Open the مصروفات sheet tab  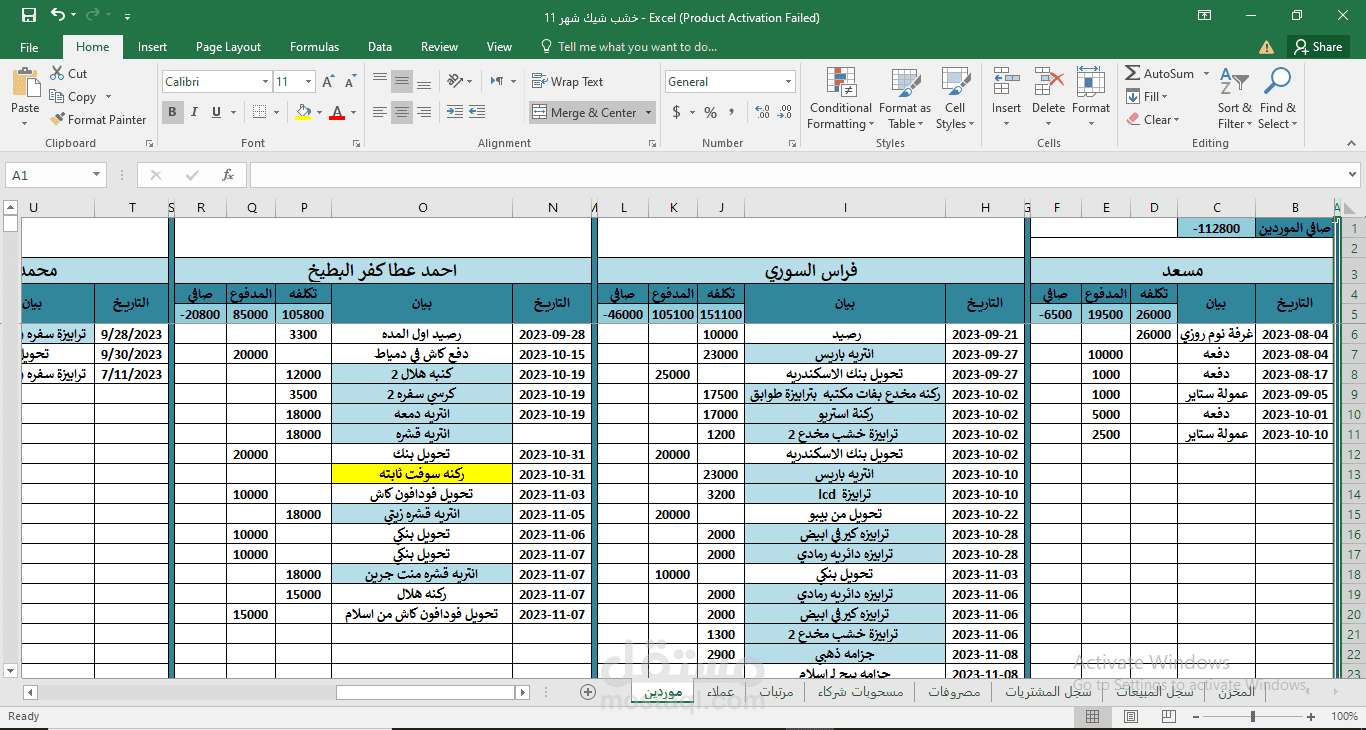click(x=954, y=692)
